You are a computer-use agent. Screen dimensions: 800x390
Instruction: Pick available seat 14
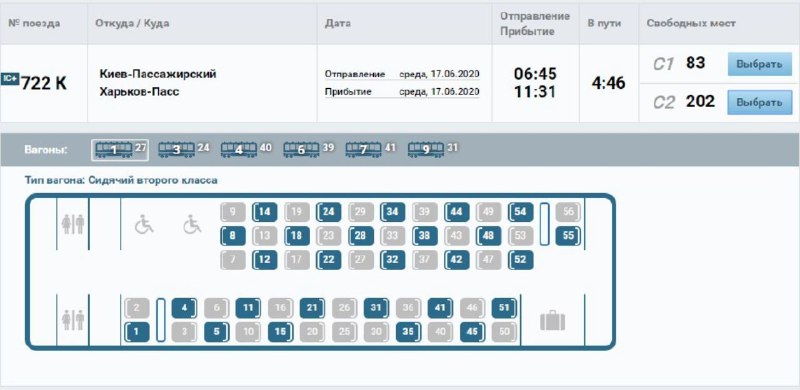coord(265,212)
